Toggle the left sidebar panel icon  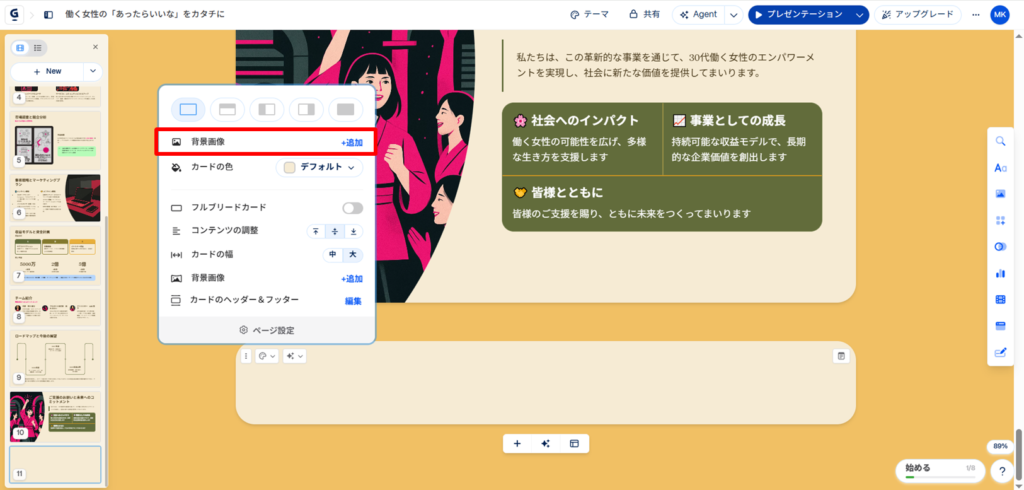(49, 15)
